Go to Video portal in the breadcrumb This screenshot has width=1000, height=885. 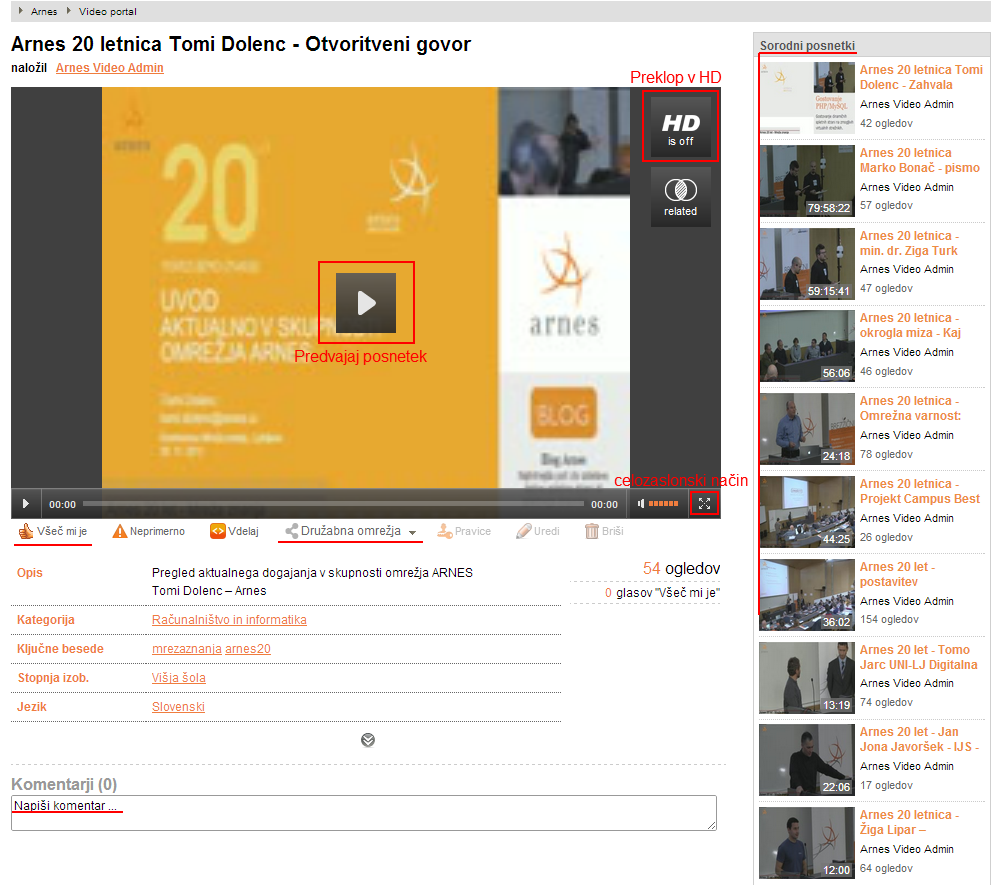108,11
